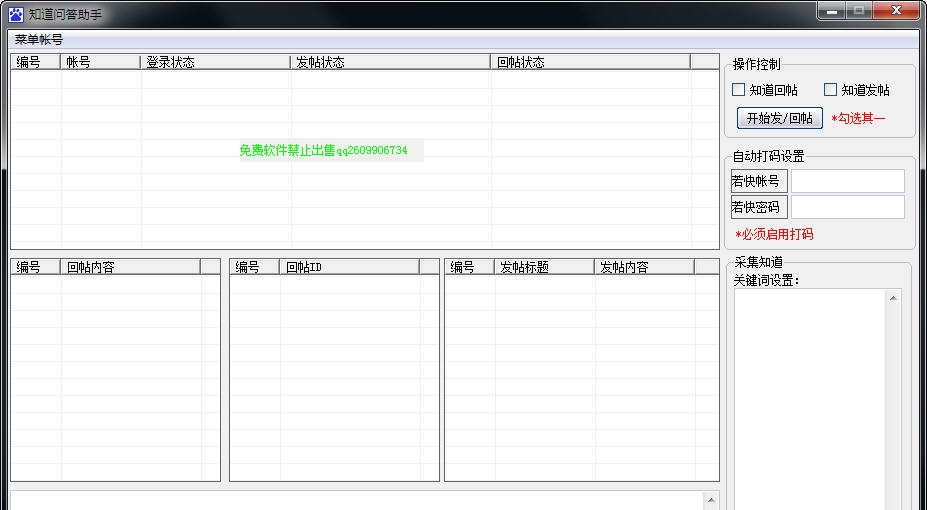Image resolution: width=927 pixels, height=510 pixels.
Task: Focus the 若快密码 input field
Action: click(x=848, y=207)
